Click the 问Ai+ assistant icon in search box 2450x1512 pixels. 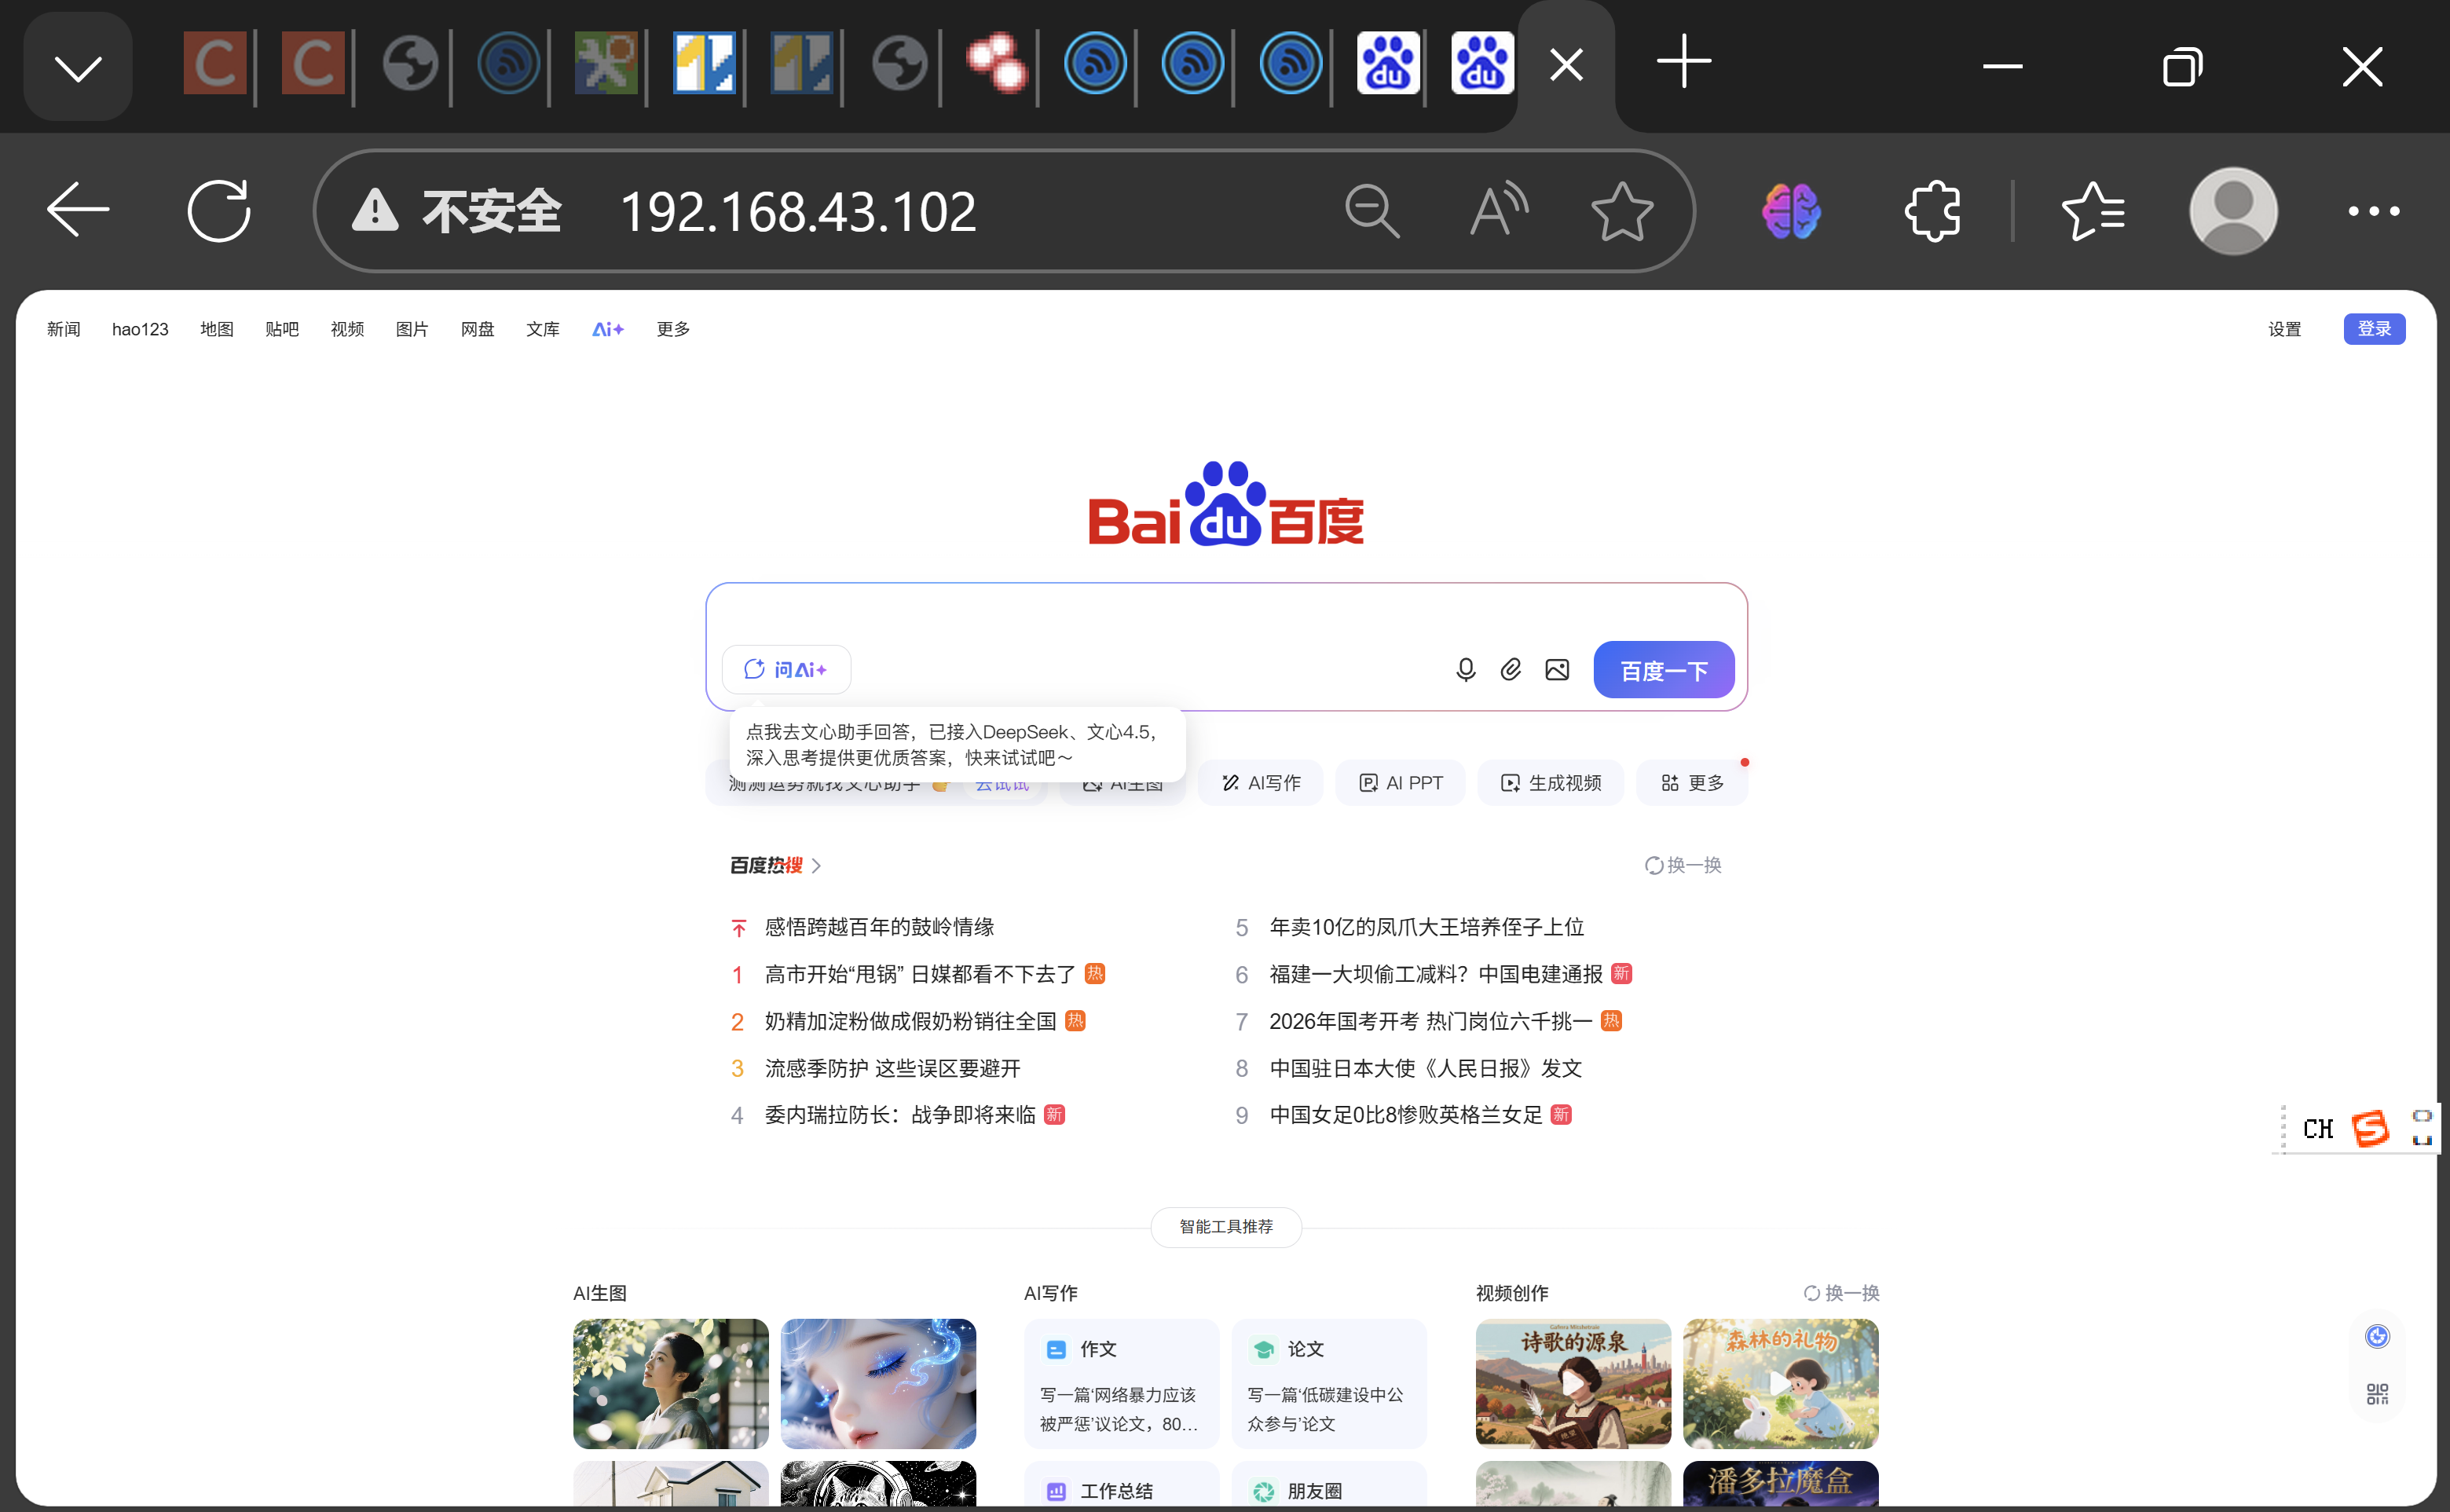click(x=787, y=669)
